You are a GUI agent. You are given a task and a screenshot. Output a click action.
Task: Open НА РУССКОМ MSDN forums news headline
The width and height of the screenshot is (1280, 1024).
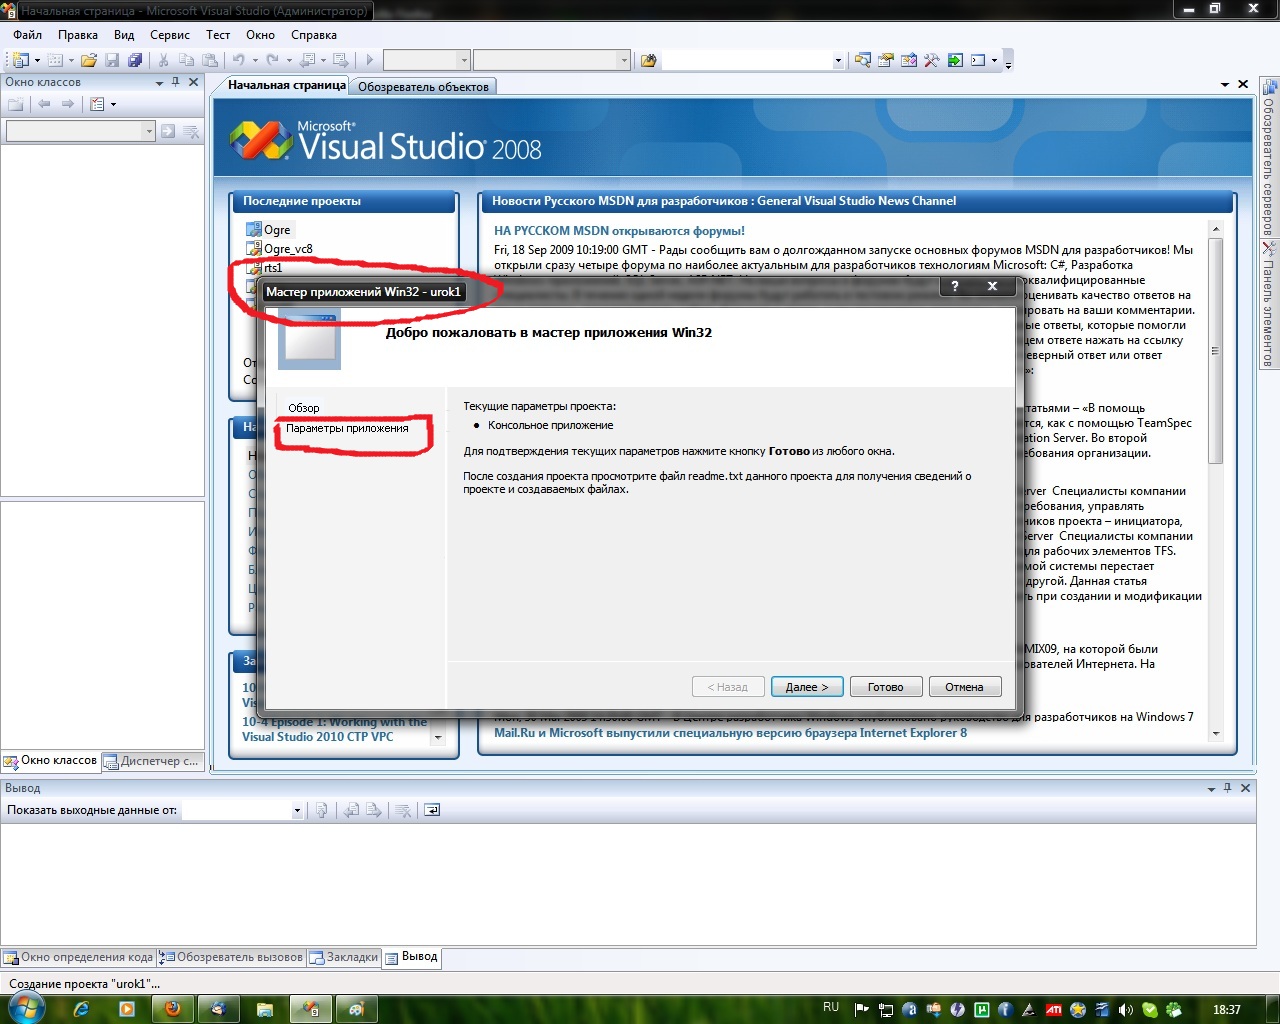pos(619,231)
